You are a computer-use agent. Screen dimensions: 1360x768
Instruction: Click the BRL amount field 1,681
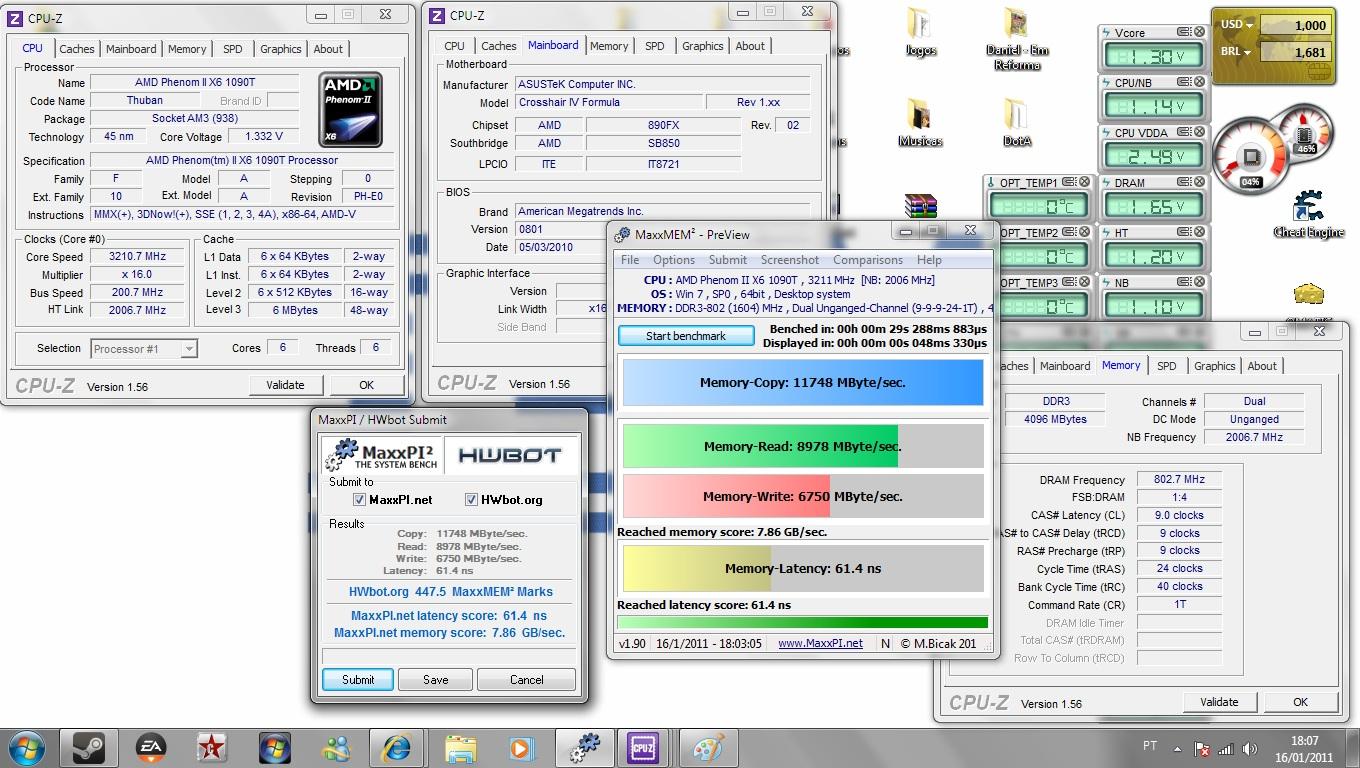pyautogui.click(x=1295, y=52)
